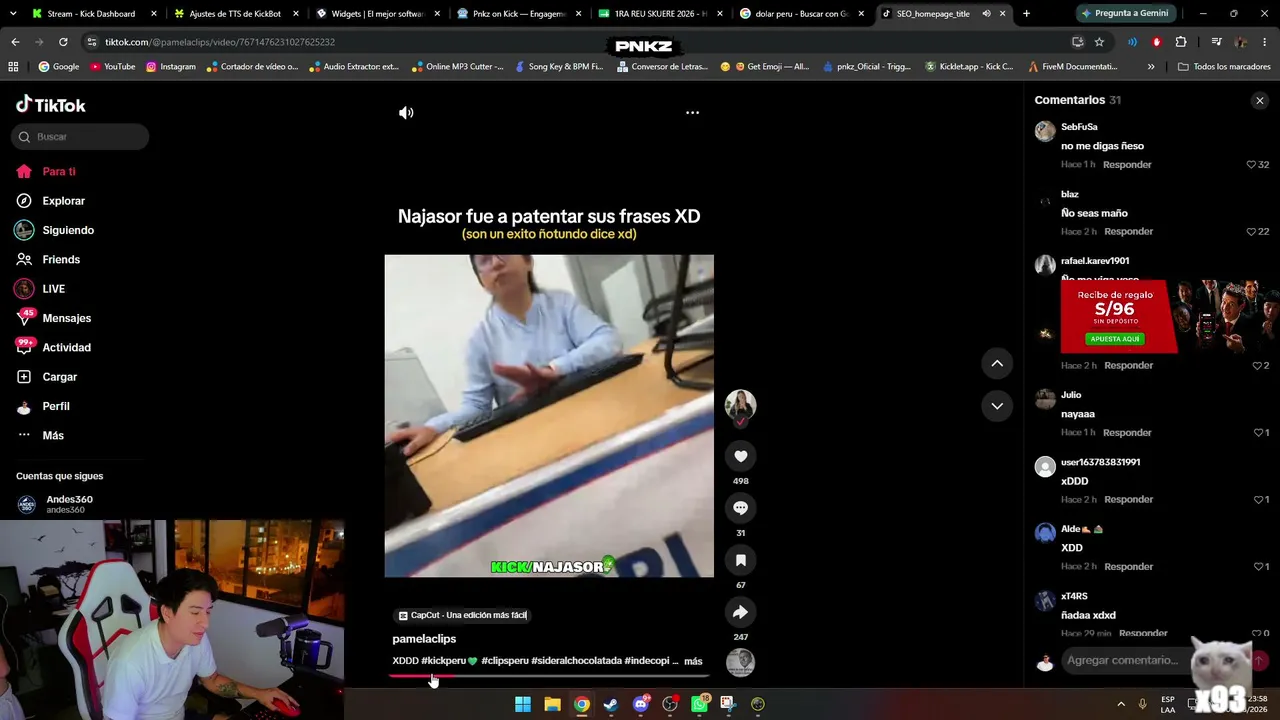The width and height of the screenshot is (1280, 720).
Task: Share the video with the arrow icon
Action: (x=740, y=612)
